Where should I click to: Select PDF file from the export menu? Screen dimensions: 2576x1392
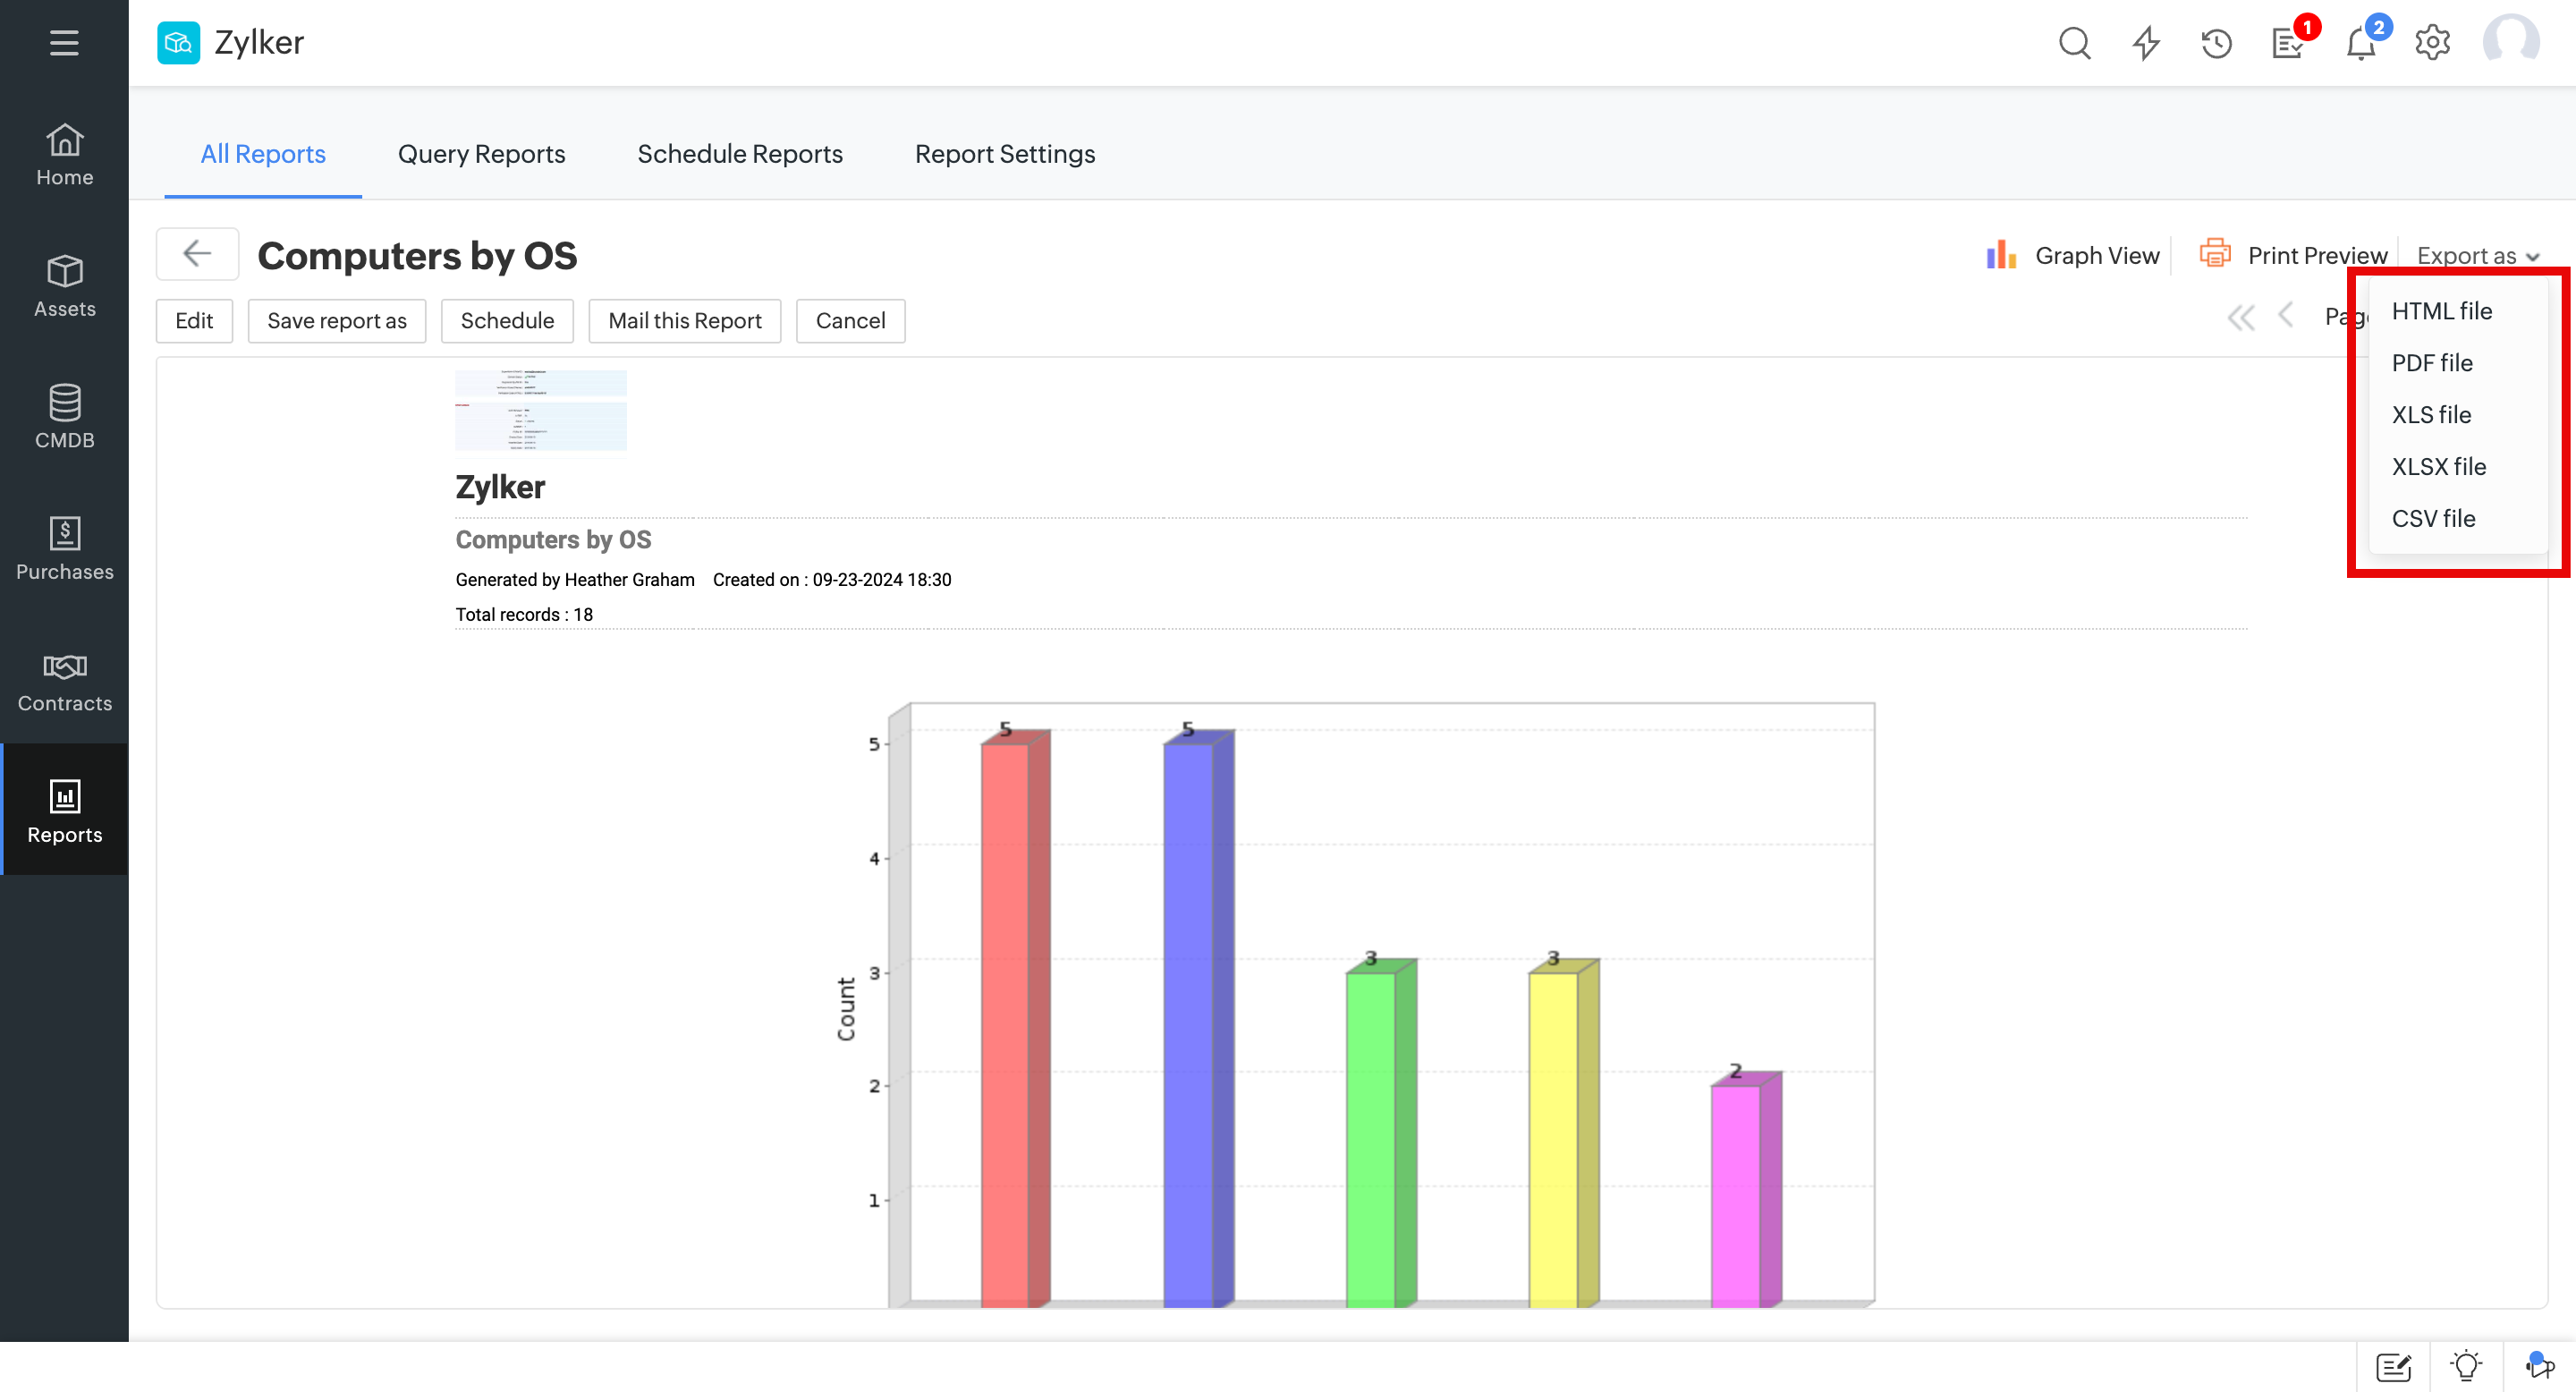(x=2431, y=363)
